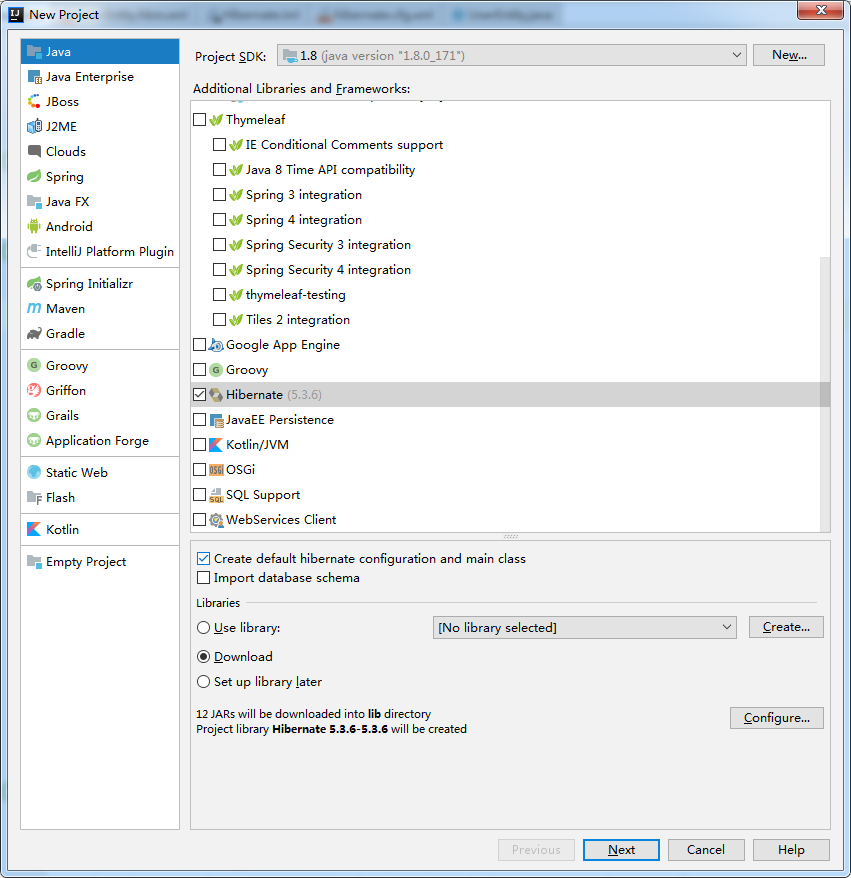The width and height of the screenshot is (851, 878).
Task: Check Spring Security 3 integration
Action: pyautogui.click(x=219, y=245)
